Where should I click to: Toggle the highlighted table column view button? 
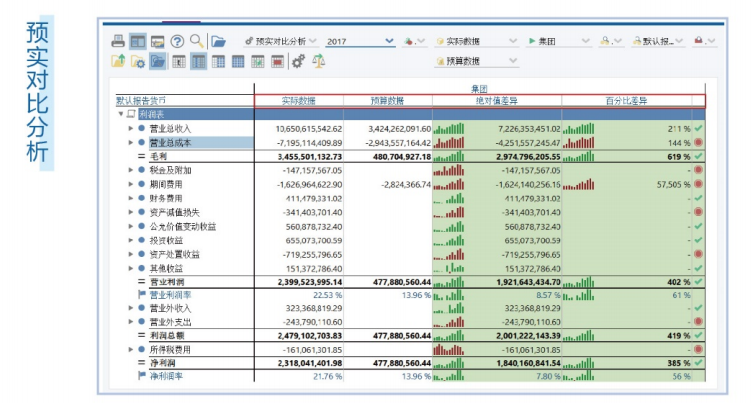[x=198, y=61]
